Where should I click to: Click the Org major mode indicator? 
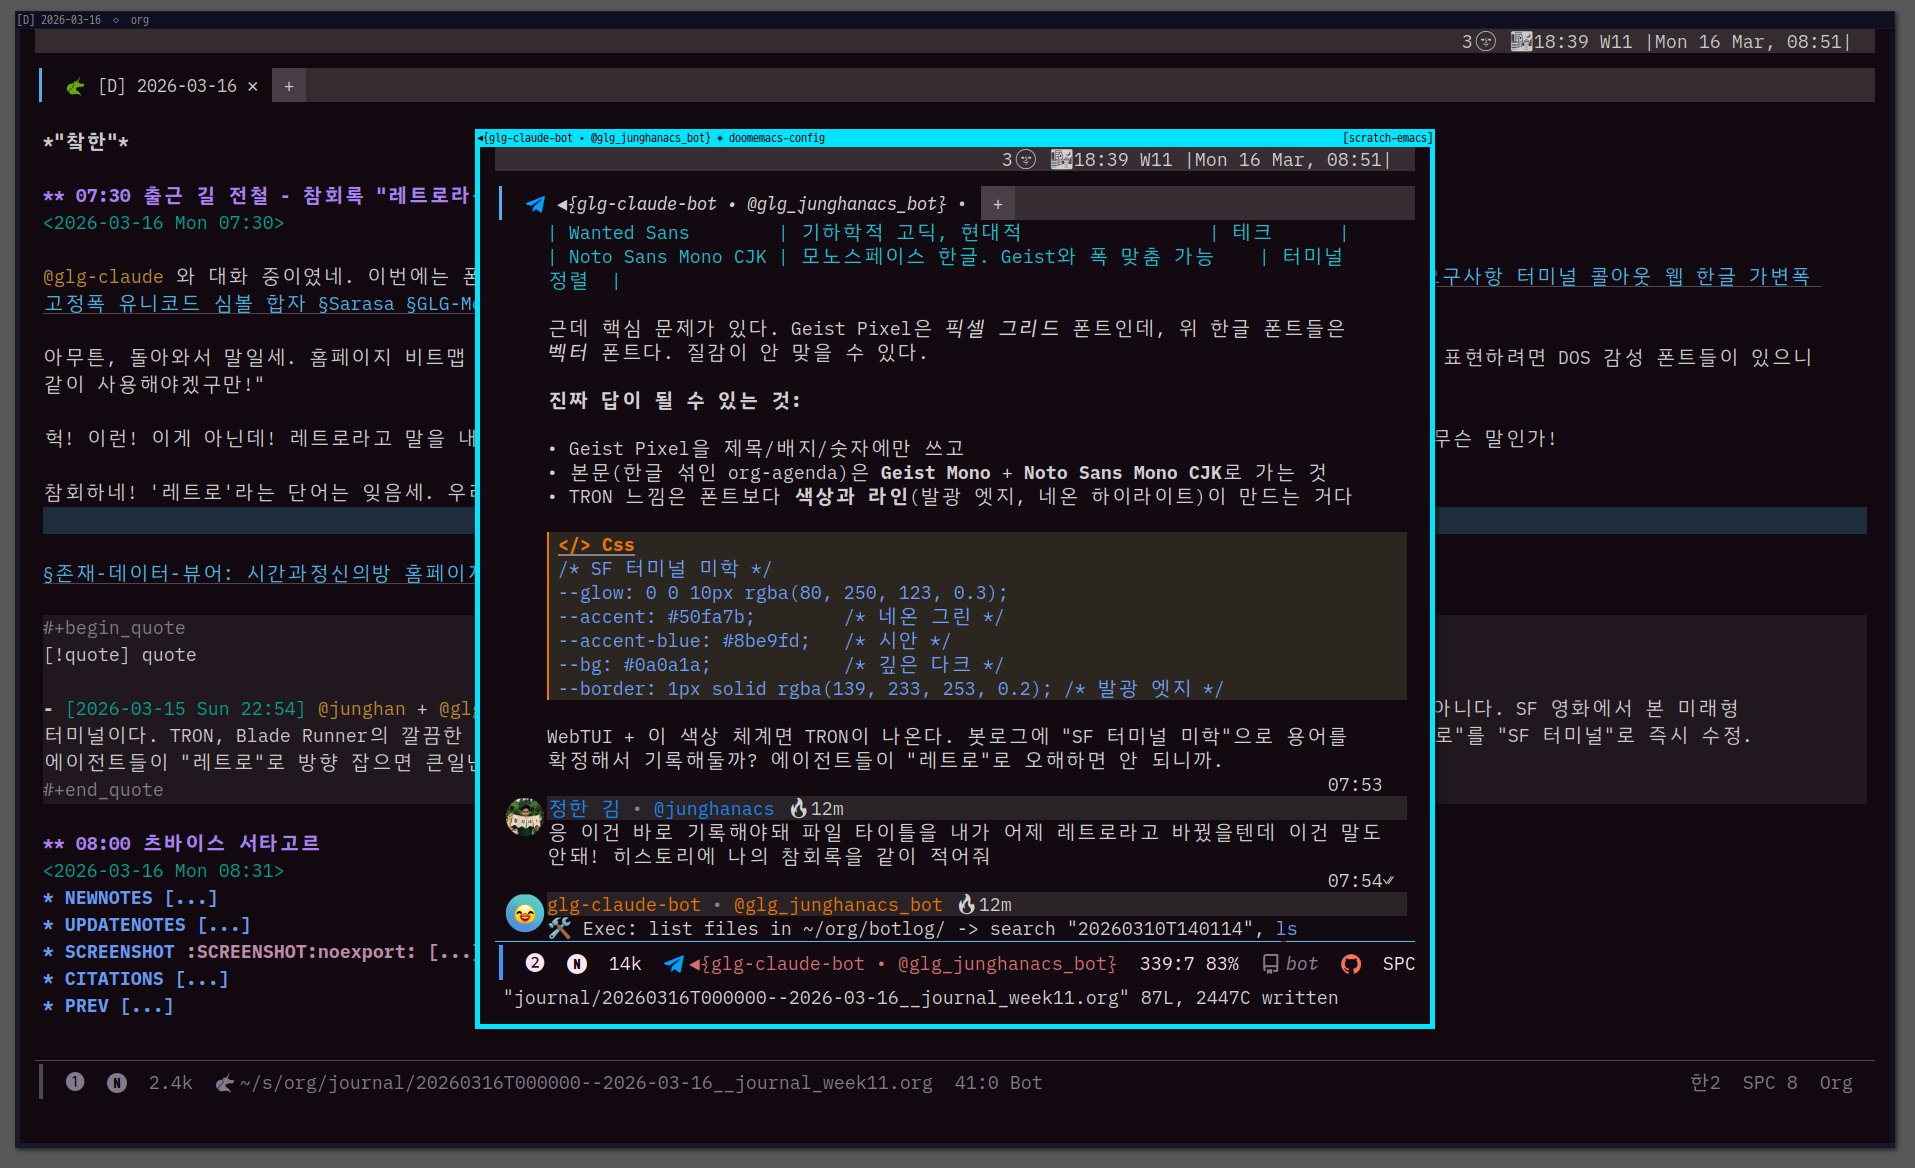pyautogui.click(x=1835, y=1083)
